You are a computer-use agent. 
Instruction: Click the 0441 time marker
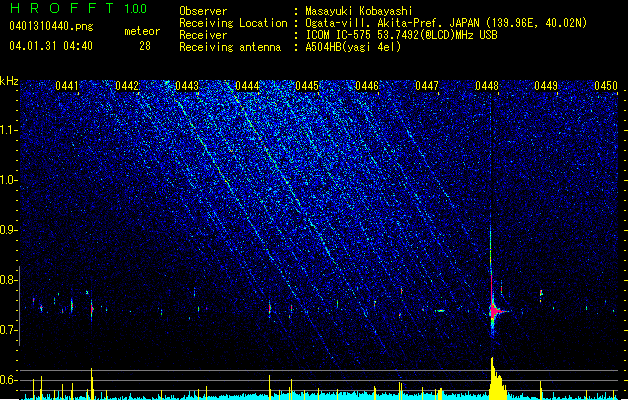pyautogui.click(x=67, y=86)
